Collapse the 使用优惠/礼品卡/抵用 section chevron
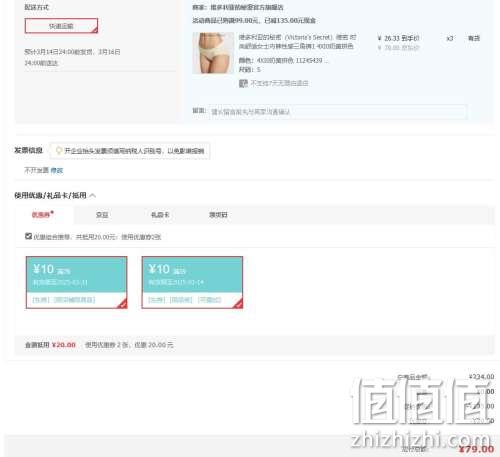 point(93,196)
